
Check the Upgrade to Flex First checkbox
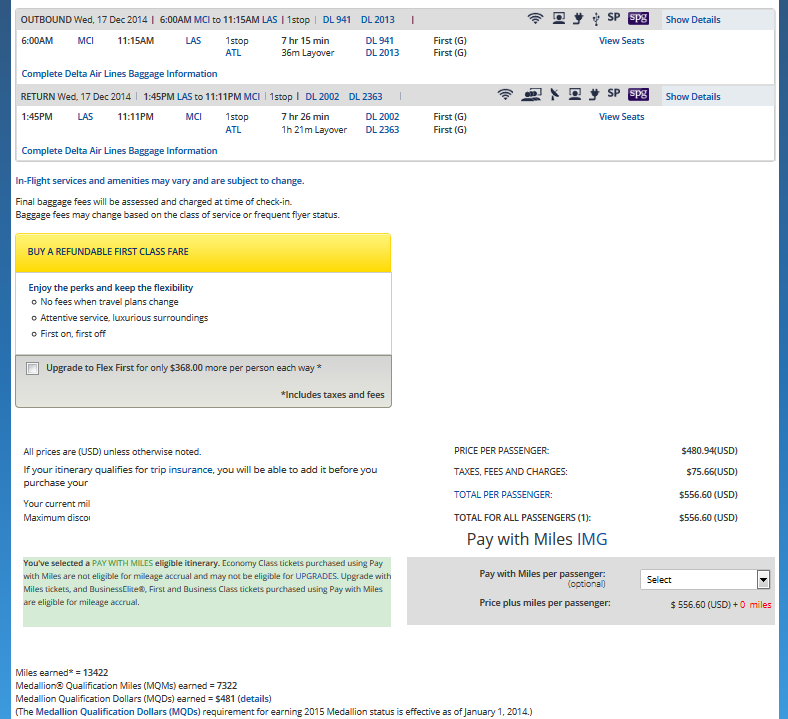pyautogui.click(x=33, y=368)
